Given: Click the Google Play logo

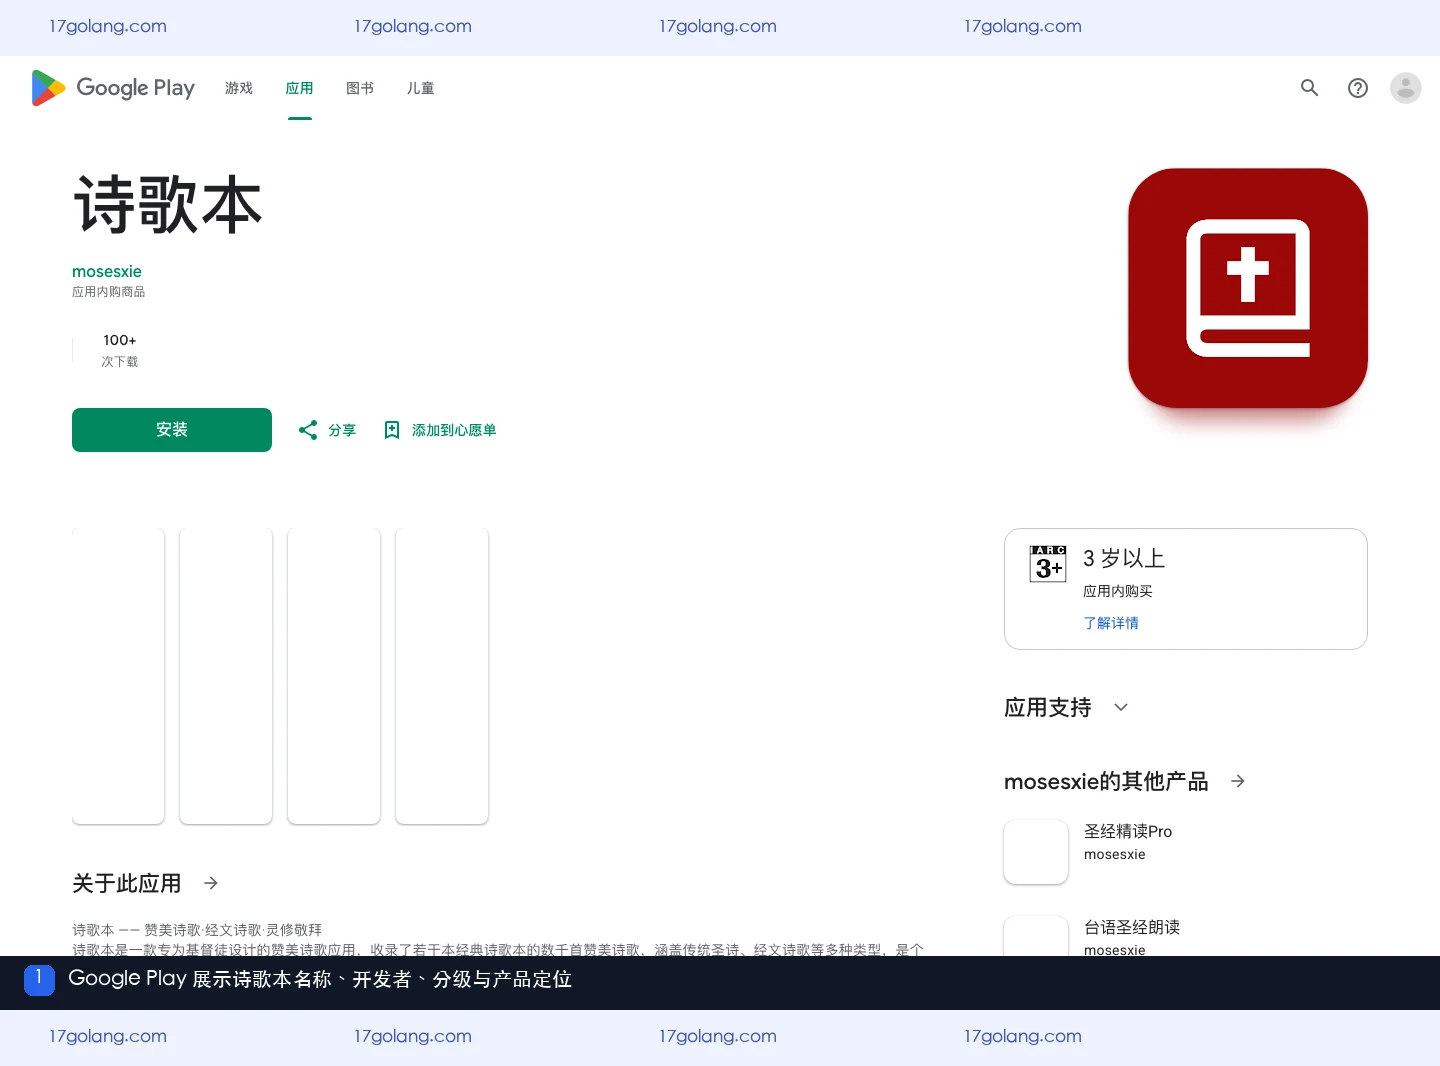Looking at the screenshot, I should [x=113, y=88].
